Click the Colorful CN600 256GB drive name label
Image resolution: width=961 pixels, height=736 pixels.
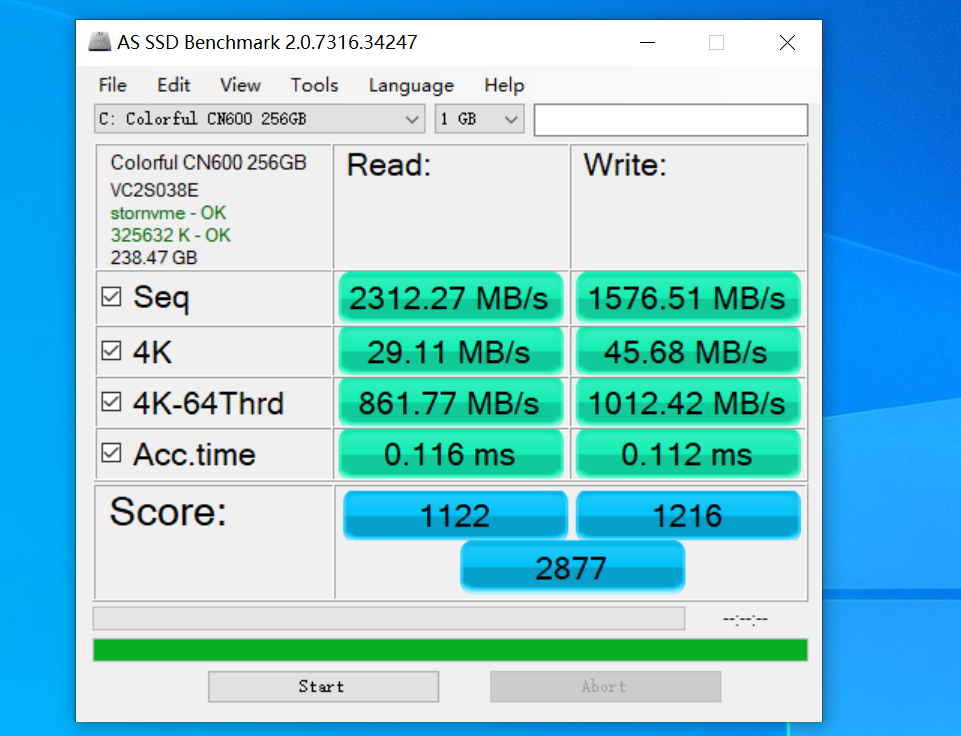click(208, 162)
